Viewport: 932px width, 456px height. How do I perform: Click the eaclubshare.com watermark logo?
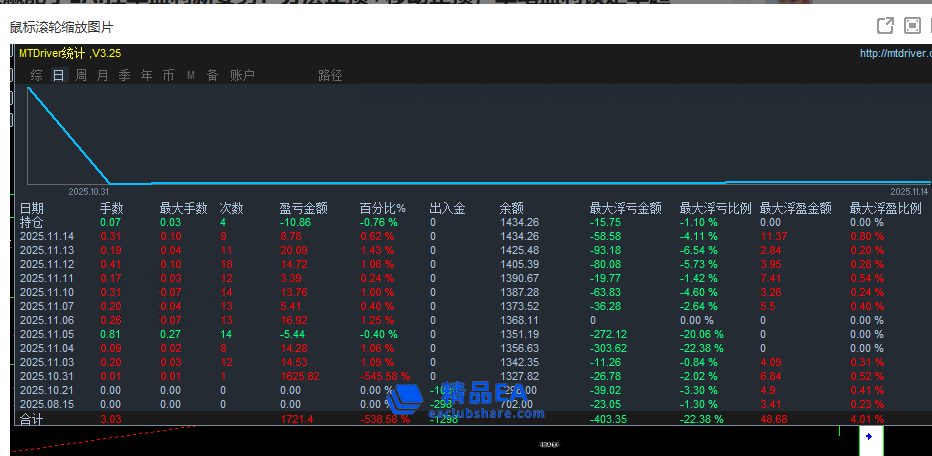(470, 400)
